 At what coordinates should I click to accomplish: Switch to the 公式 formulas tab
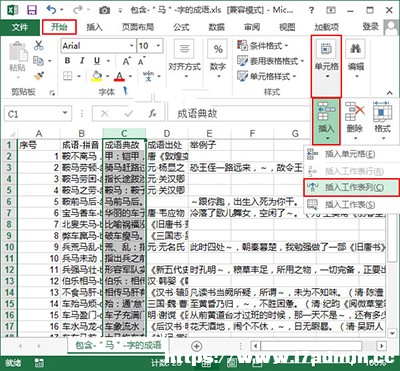[x=182, y=27]
